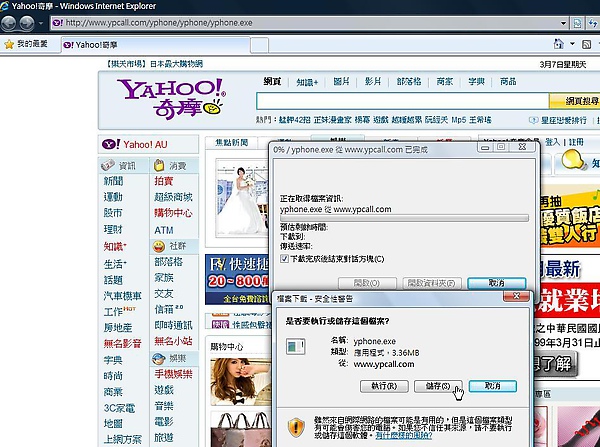This screenshot has height=447, width=600.
Task: Click the 登入 sign-in link
Action: point(552,142)
